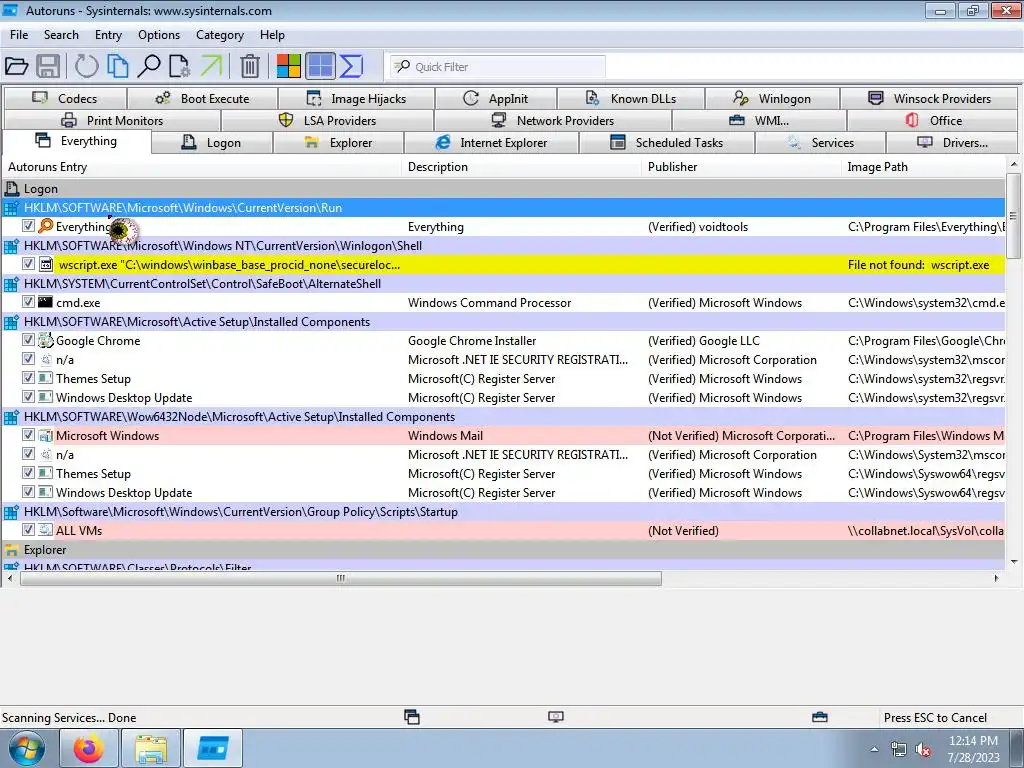Uncheck first Themes Setup checkbox under HKLM\SOFTWARE

coord(28,377)
